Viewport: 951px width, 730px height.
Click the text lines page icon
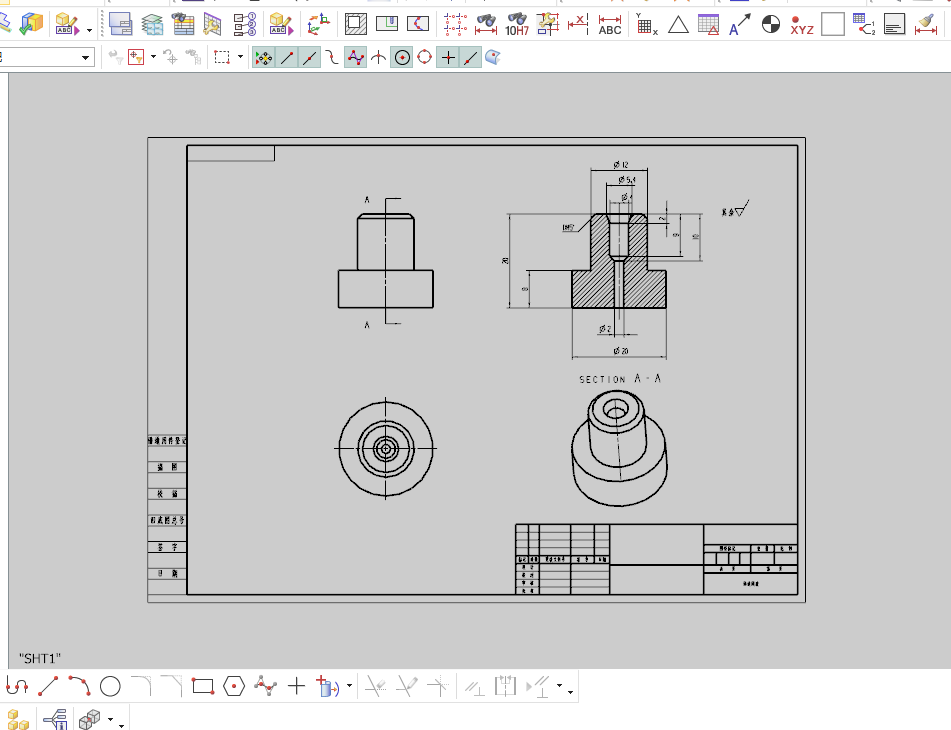tap(895, 24)
